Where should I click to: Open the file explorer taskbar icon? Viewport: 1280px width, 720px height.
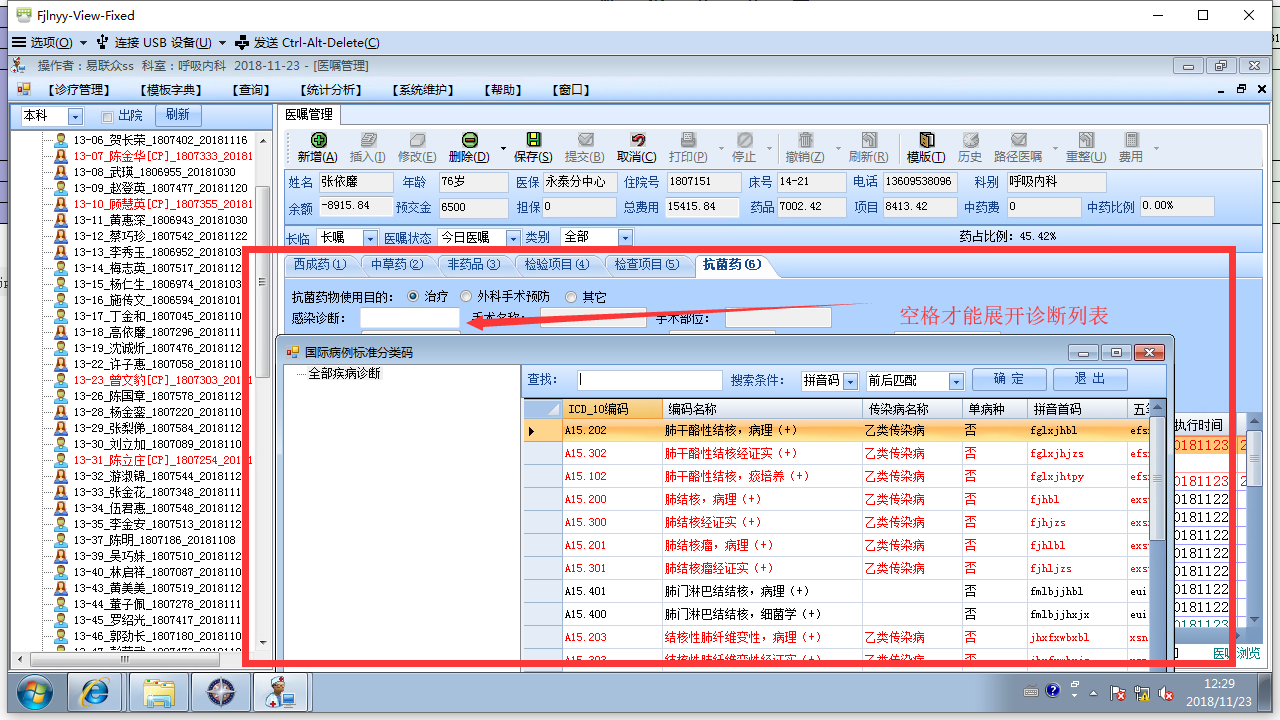(x=159, y=692)
